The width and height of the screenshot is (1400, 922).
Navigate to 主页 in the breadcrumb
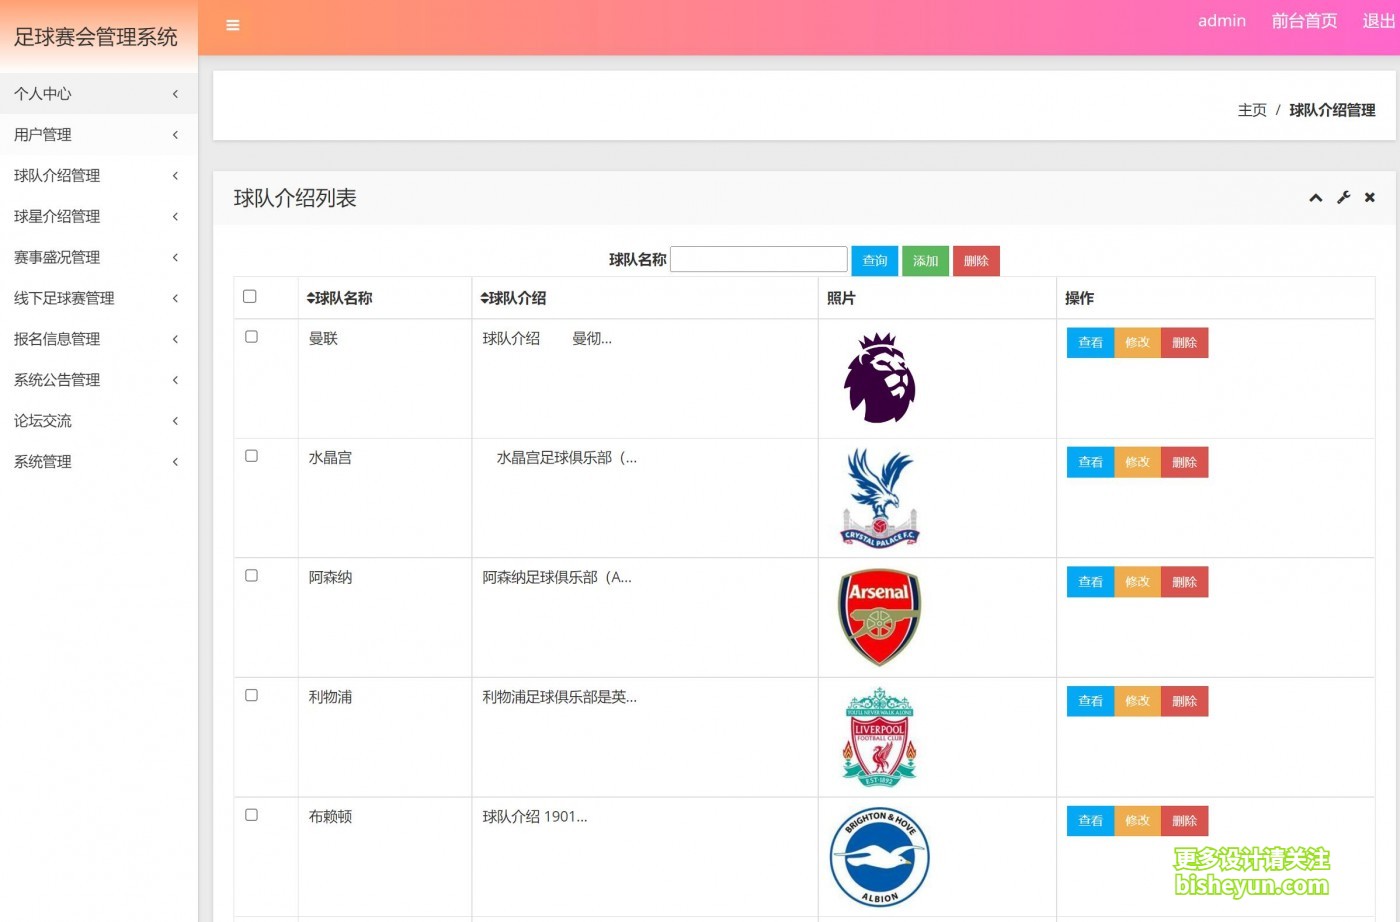click(x=1252, y=110)
